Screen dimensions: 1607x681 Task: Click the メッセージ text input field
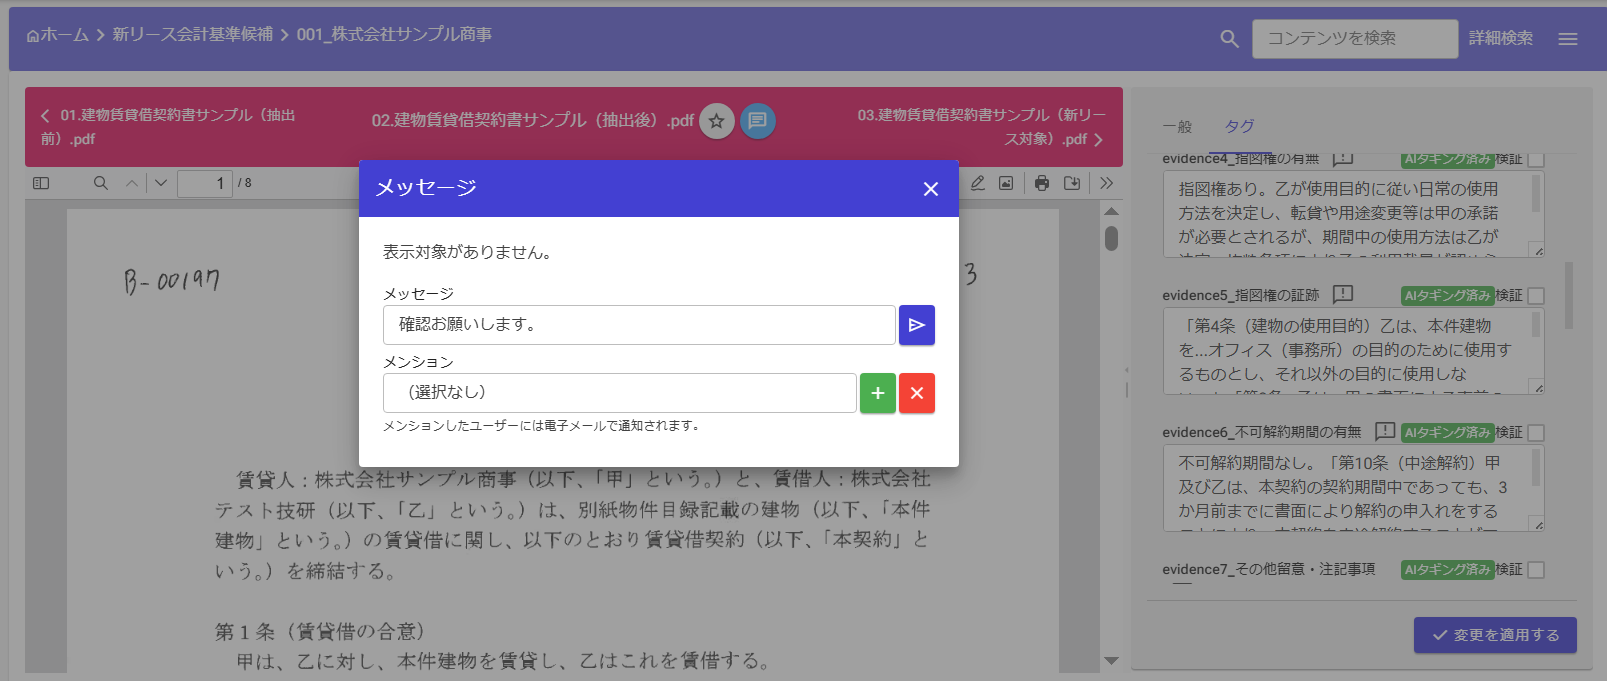pyautogui.click(x=638, y=325)
